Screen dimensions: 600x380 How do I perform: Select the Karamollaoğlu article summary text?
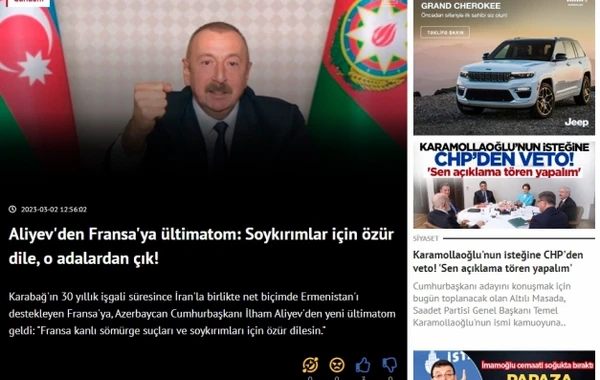coord(492,305)
